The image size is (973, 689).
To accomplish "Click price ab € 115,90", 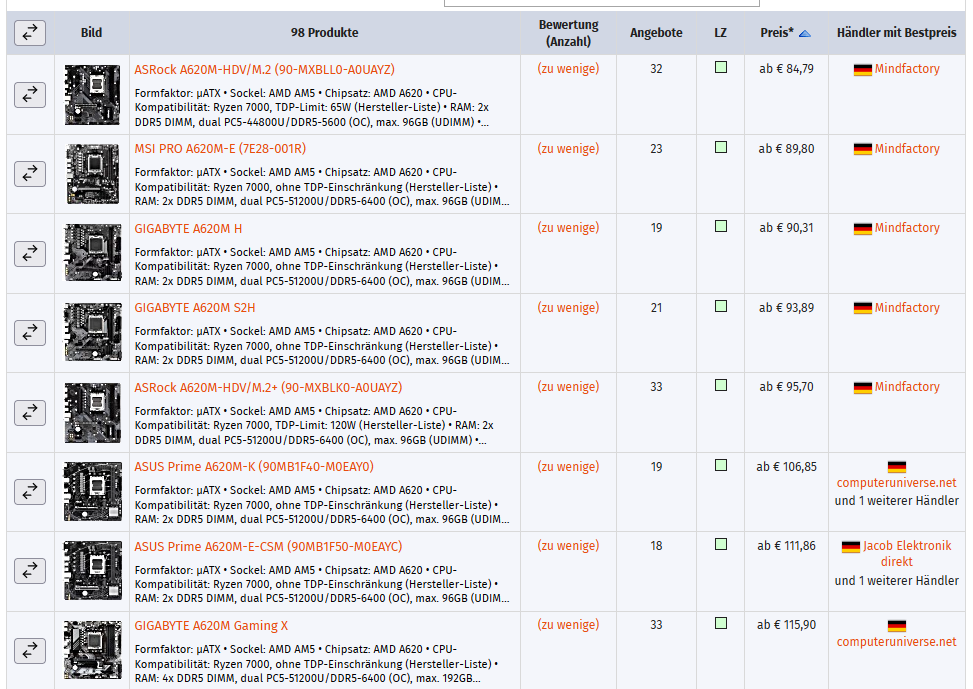I will pyautogui.click(x=786, y=625).
